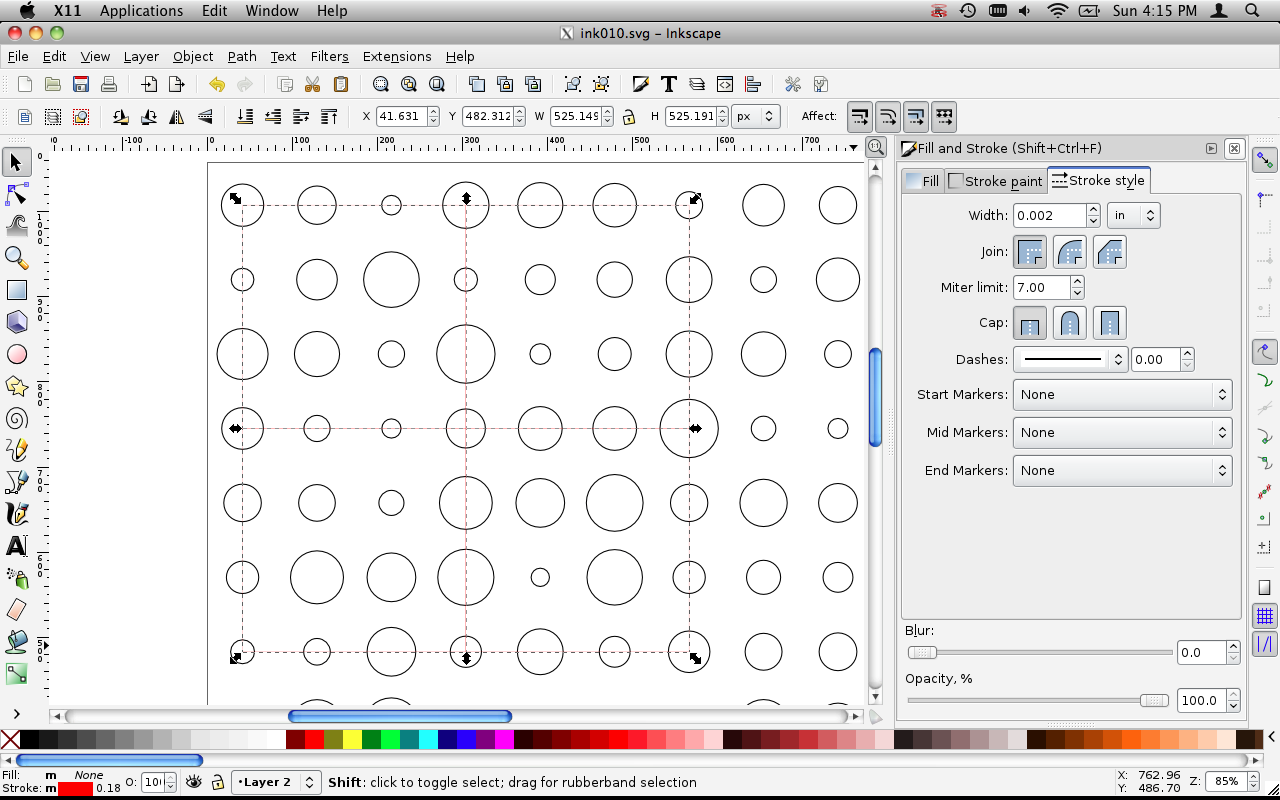Select the Connector tool at toolbox bottom
This screenshot has width=1280, height=800.
pyautogui.click(x=17, y=674)
